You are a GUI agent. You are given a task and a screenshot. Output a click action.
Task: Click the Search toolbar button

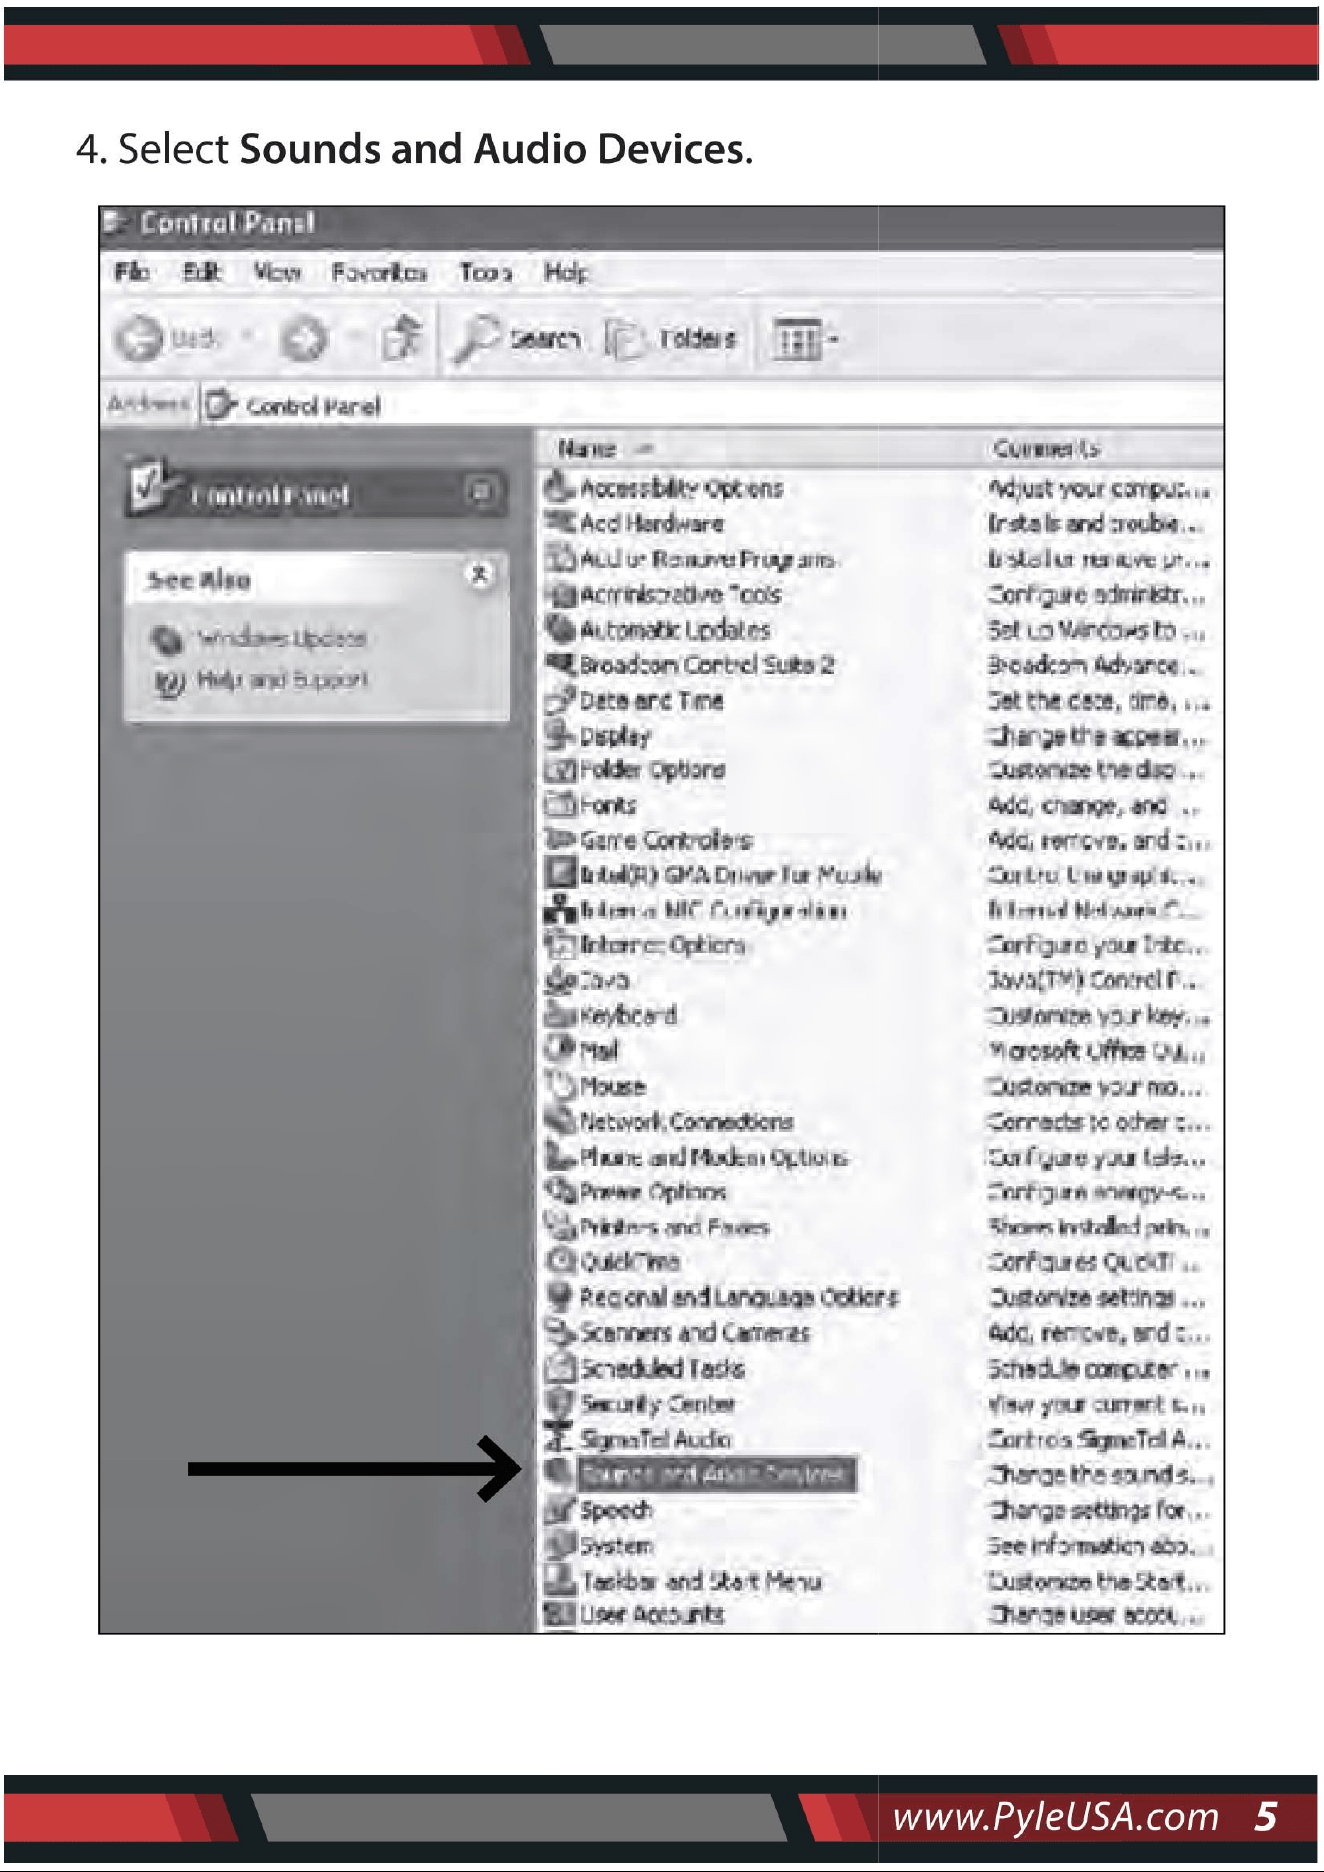516,339
